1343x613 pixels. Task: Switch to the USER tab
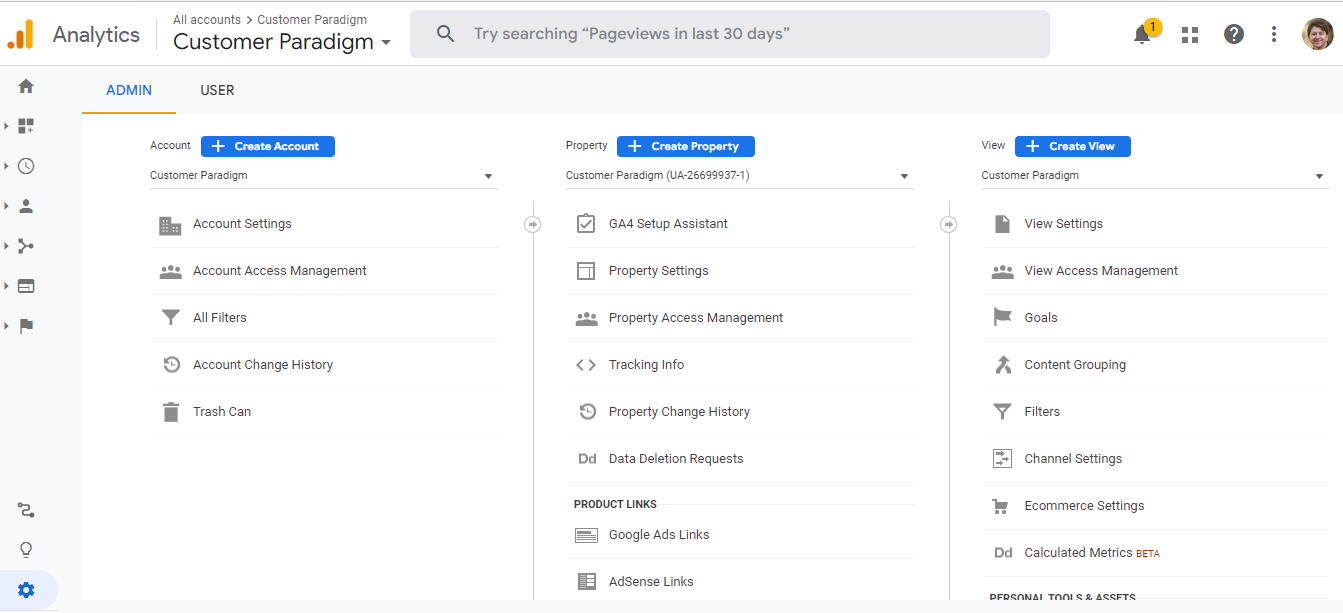pos(217,90)
